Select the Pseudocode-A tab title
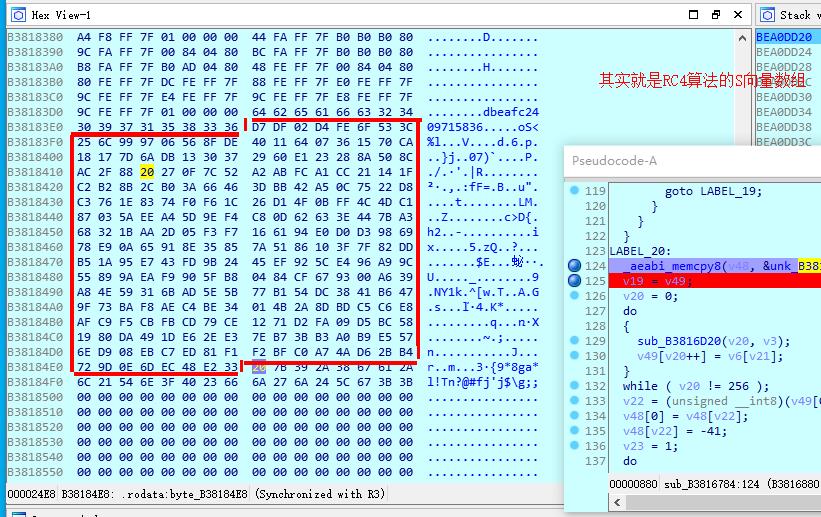The height and width of the screenshot is (517, 821). click(614, 161)
